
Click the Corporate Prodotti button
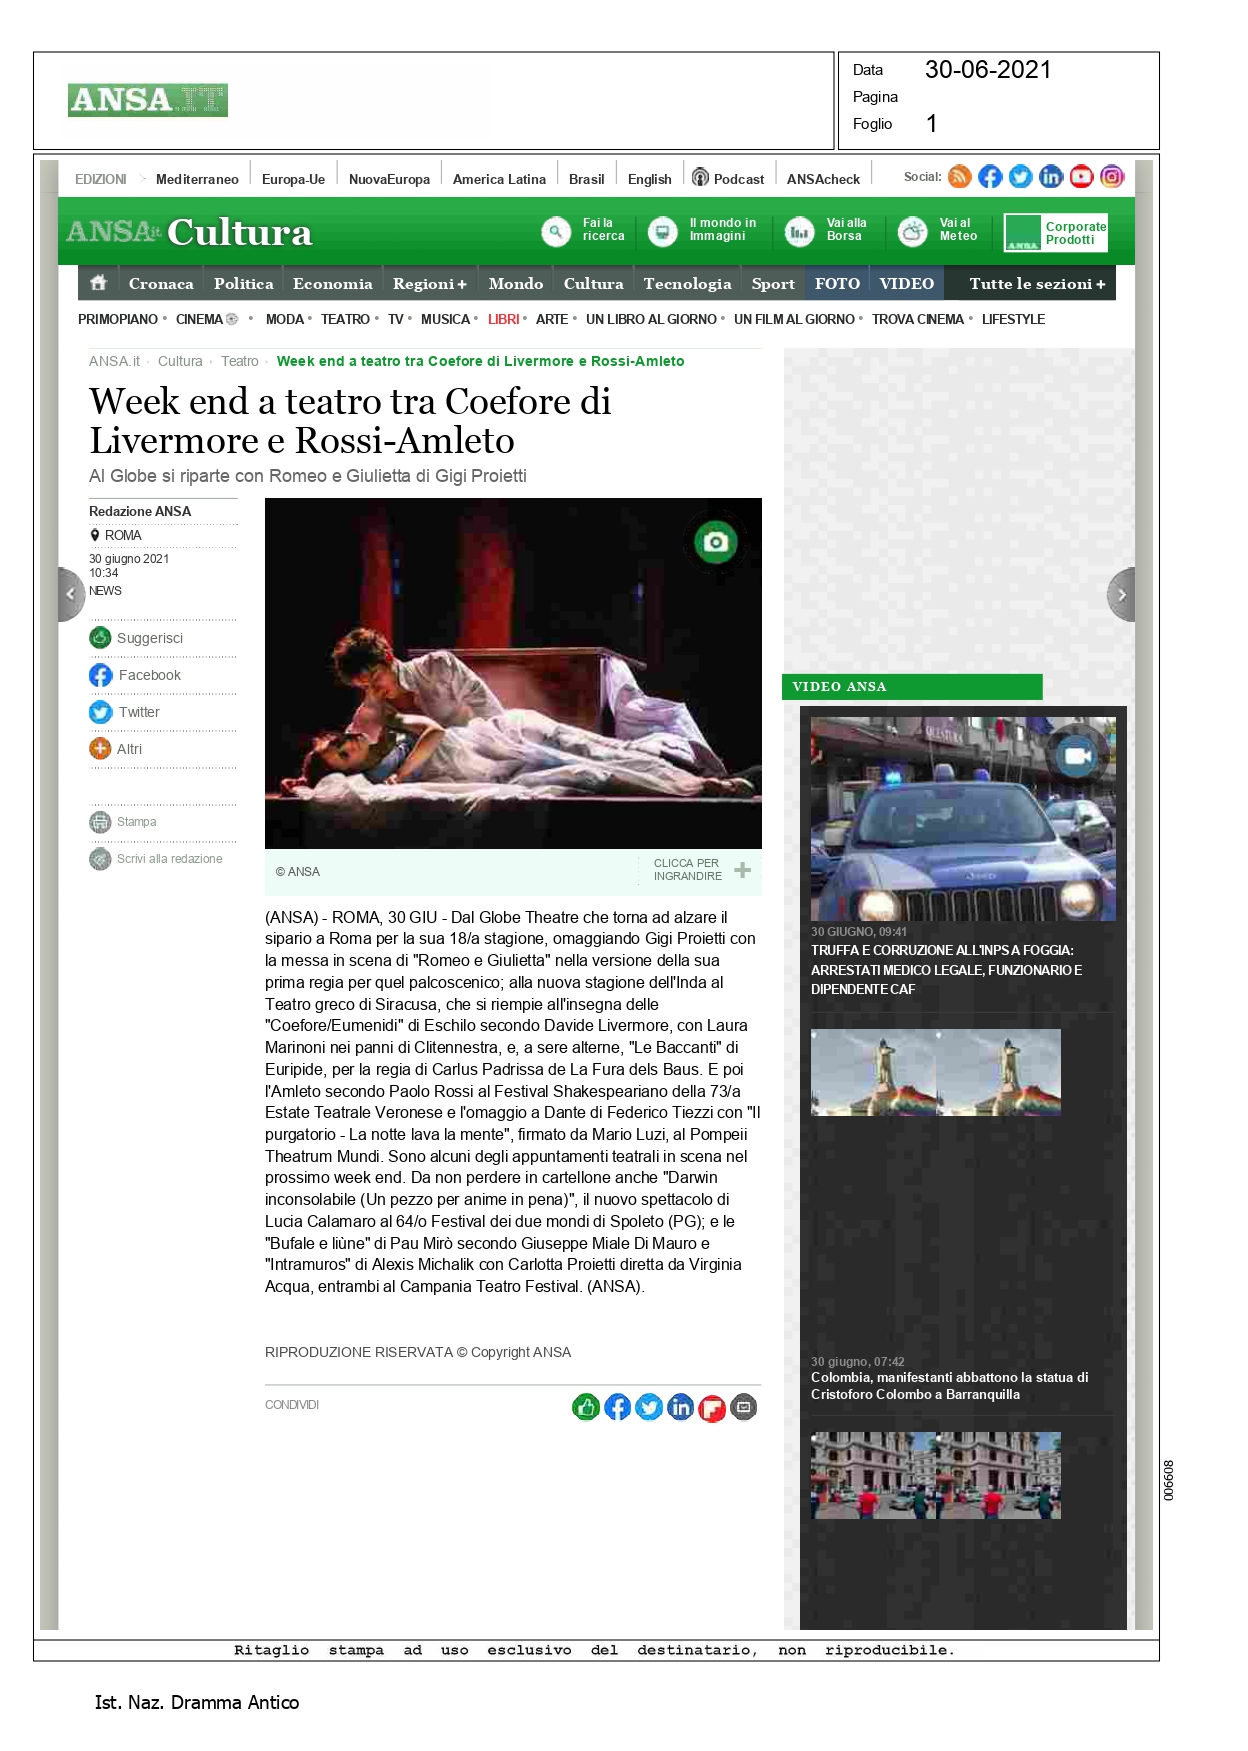[x=1056, y=233]
